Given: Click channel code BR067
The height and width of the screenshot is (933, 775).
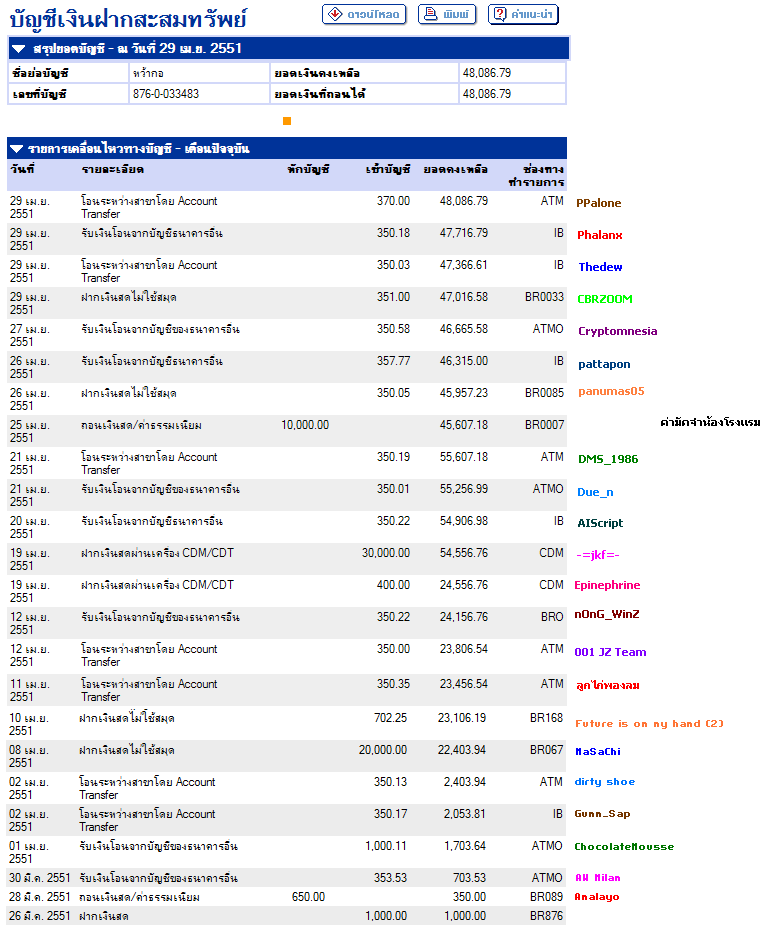Looking at the screenshot, I should pos(546,750).
